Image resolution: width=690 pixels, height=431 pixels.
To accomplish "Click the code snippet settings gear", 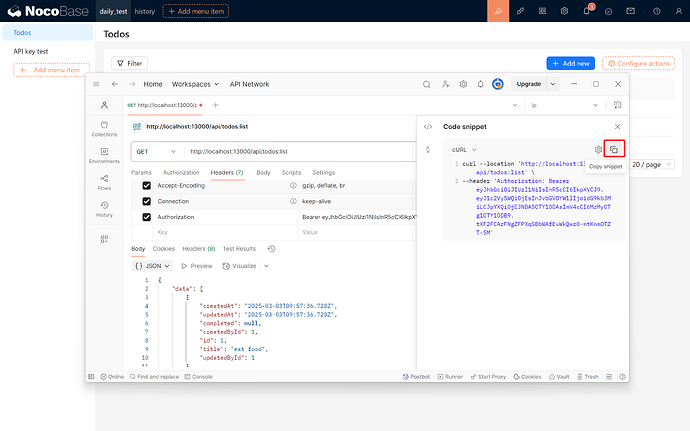I will (x=598, y=150).
